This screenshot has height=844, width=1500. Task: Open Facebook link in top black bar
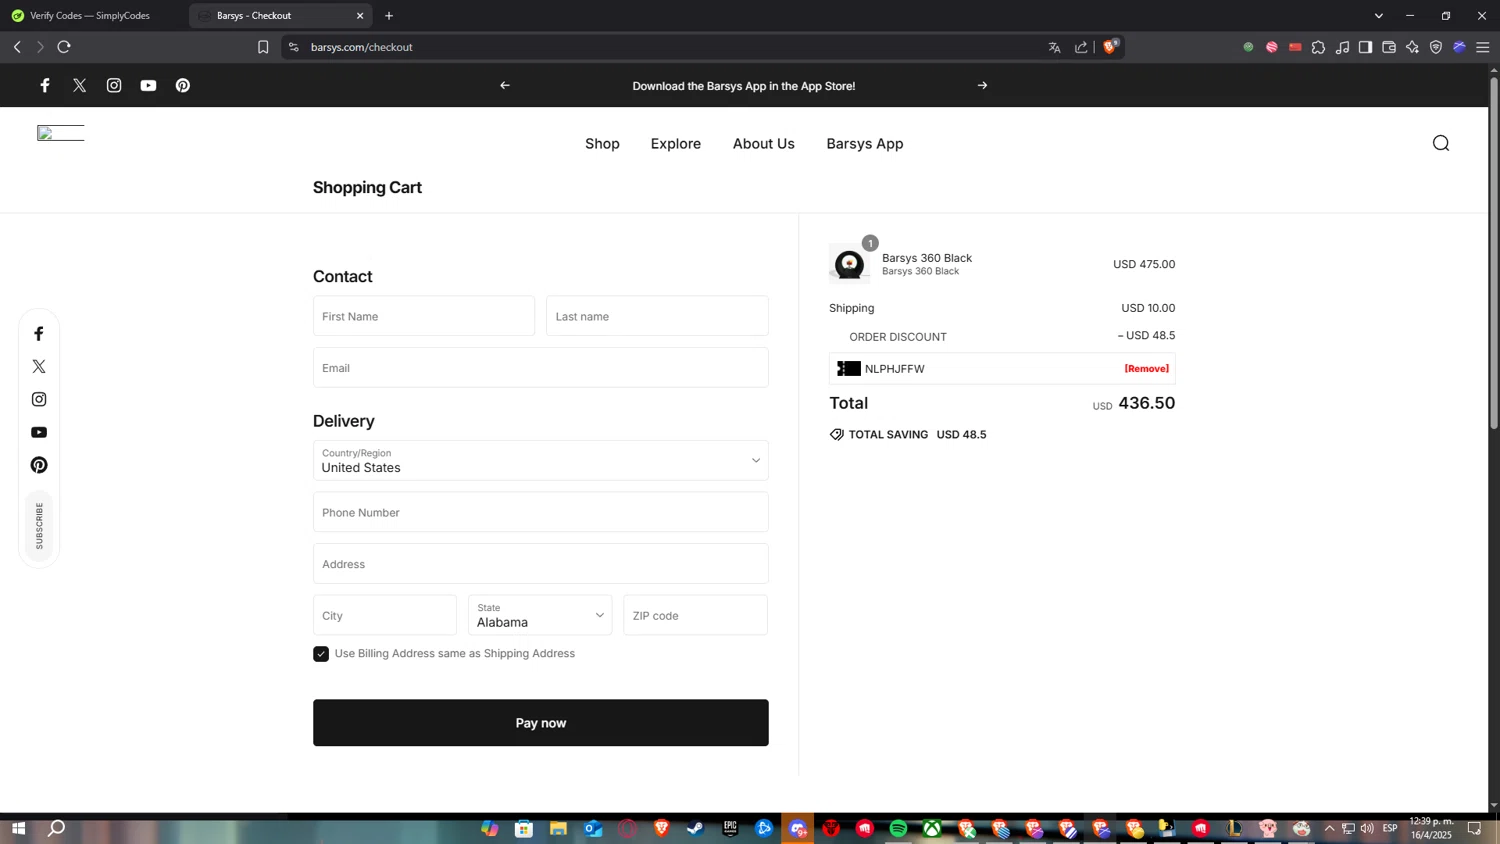point(45,86)
